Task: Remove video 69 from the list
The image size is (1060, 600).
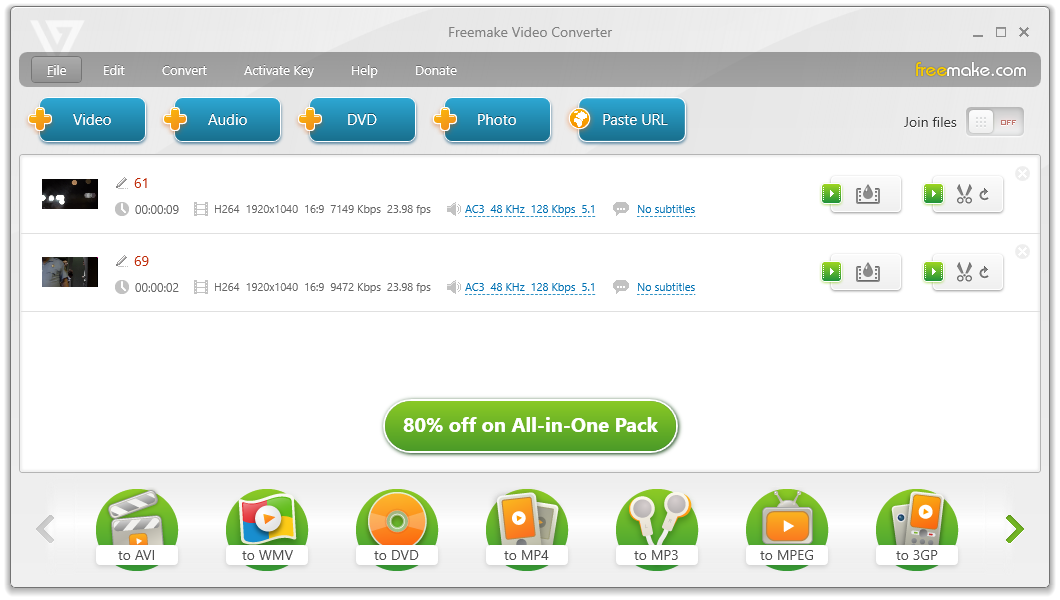Action: pos(1023,251)
